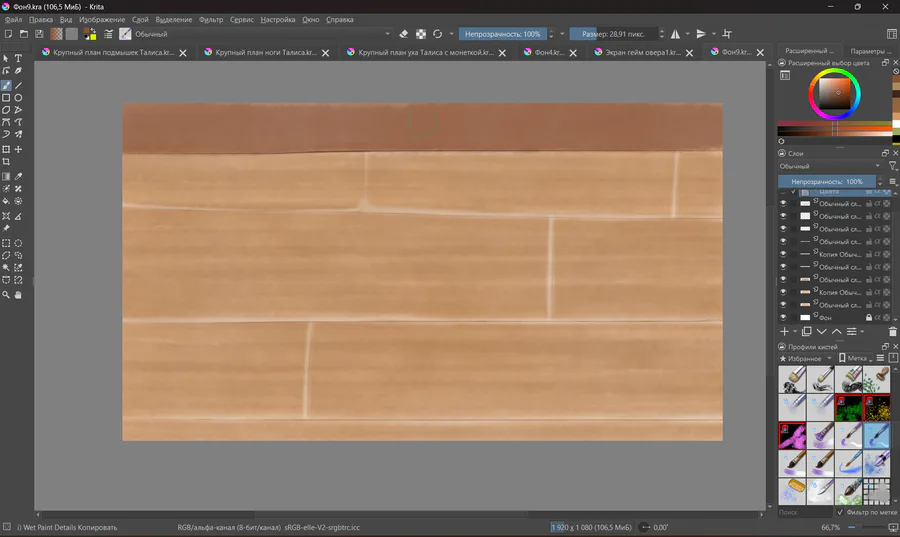Select the Ellipse shape tool
The image size is (900, 537).
(18, 98)
